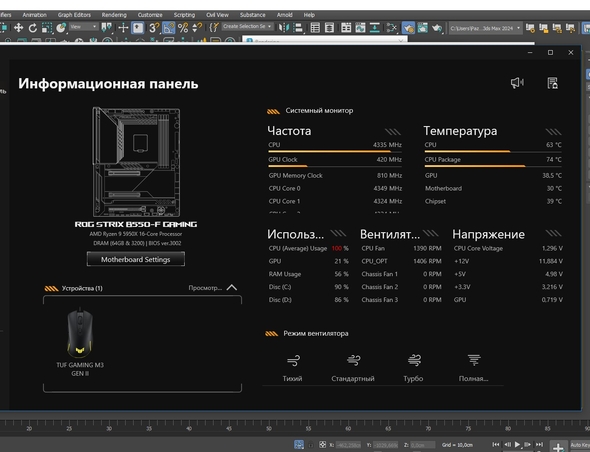Image resolution: width=590 pixels, height=452 pixels.
Task: Open the announcements megaphone icon
Action: click(x=517, y=83)
